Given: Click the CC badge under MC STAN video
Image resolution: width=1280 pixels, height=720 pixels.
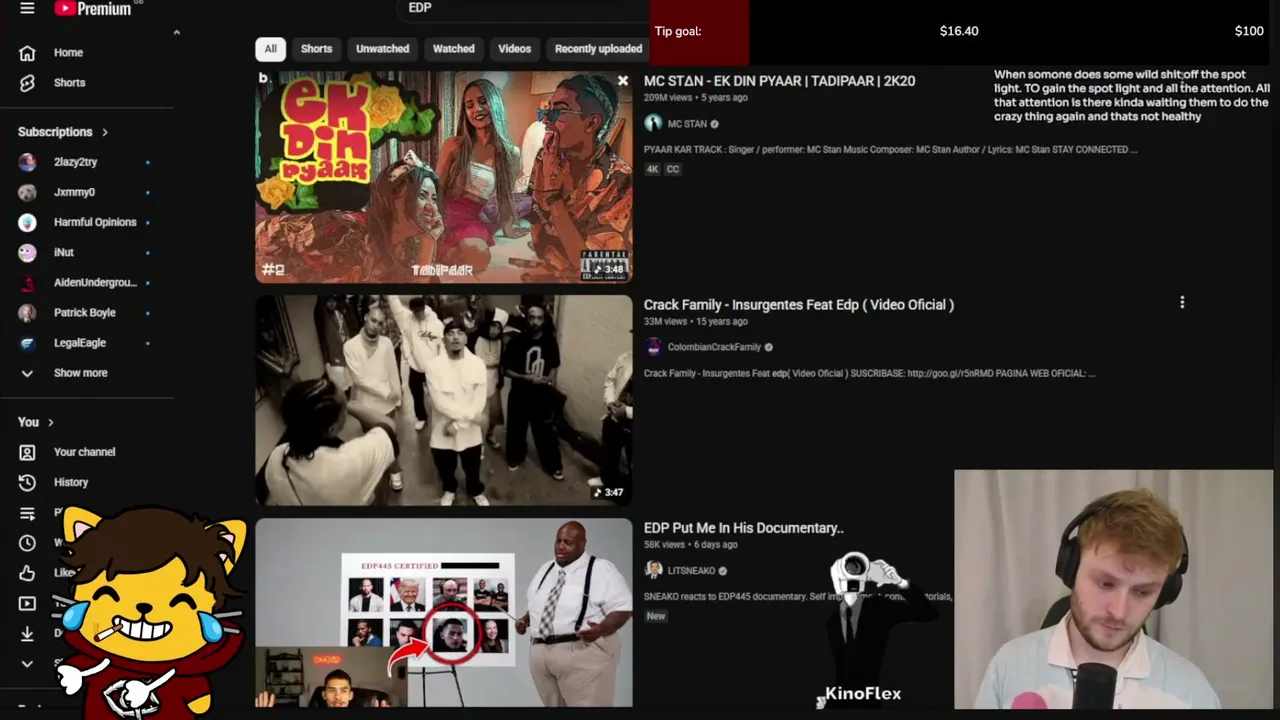Looking at the screenshot, I should point(673,169).
